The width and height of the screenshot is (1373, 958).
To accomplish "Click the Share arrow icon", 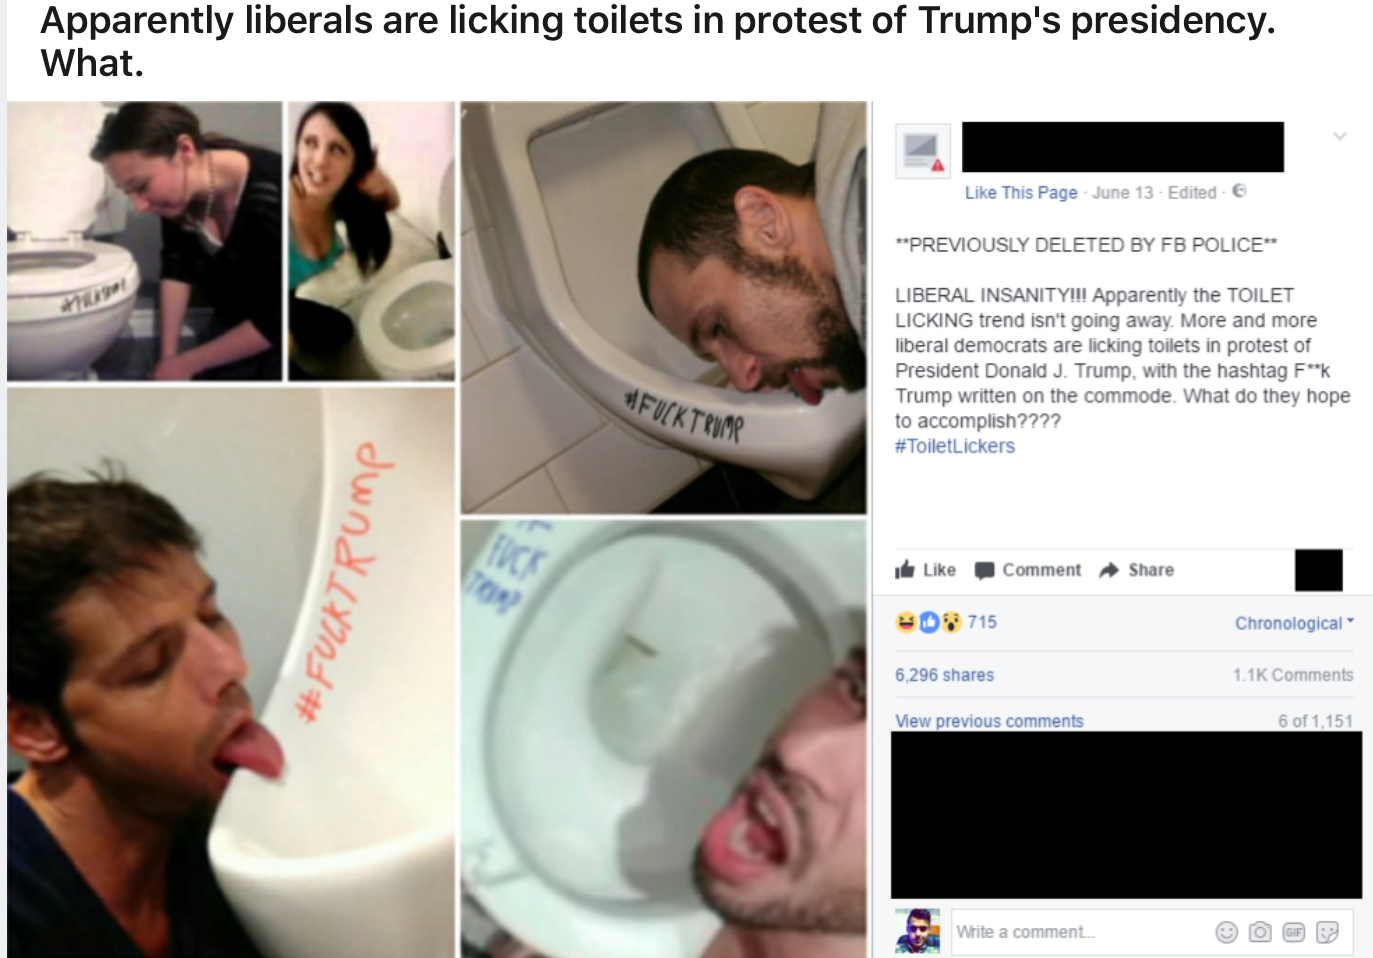I will pos(1109,570).
